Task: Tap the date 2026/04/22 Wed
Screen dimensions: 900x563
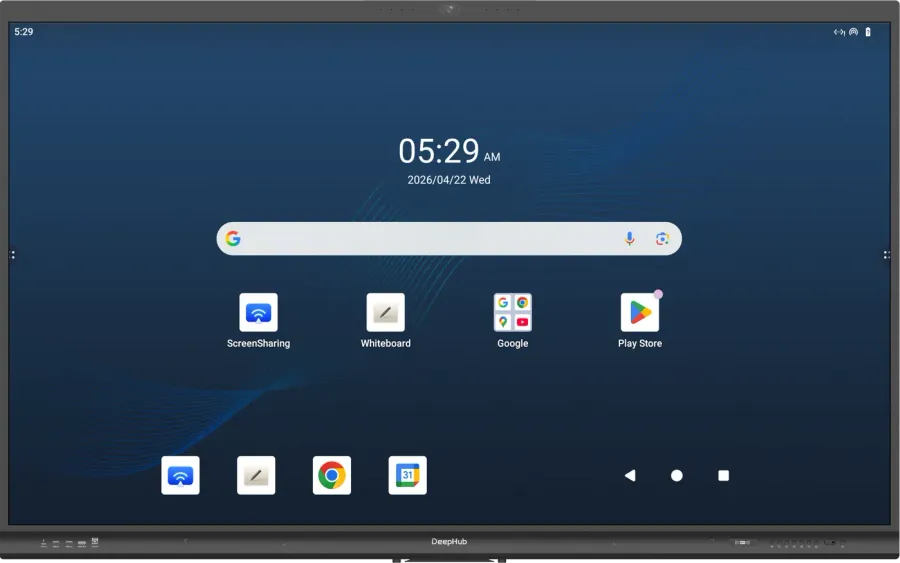Action: [x=449, y=180]
